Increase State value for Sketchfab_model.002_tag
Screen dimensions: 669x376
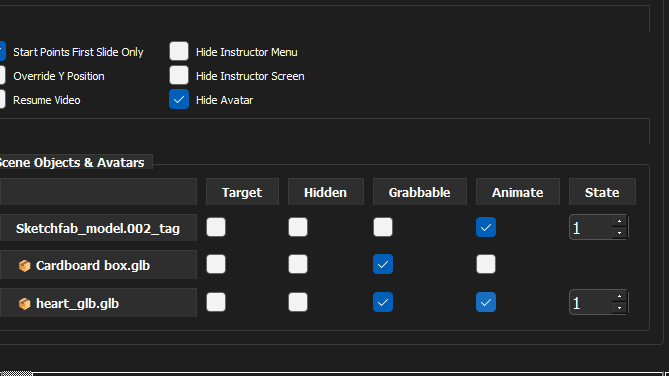(620, 222)
